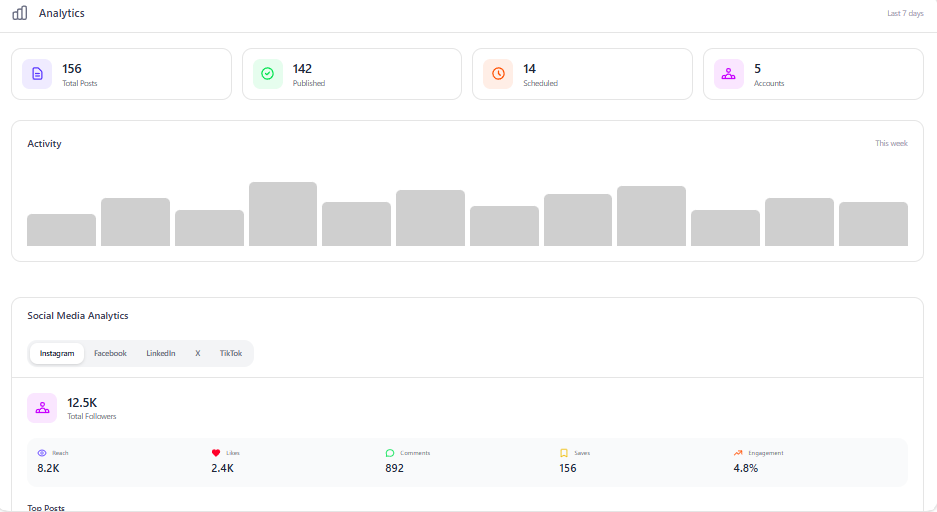Click the Saves bookmark icon
The width and height of the screenshot is (937, 512).
coord(564,453)
